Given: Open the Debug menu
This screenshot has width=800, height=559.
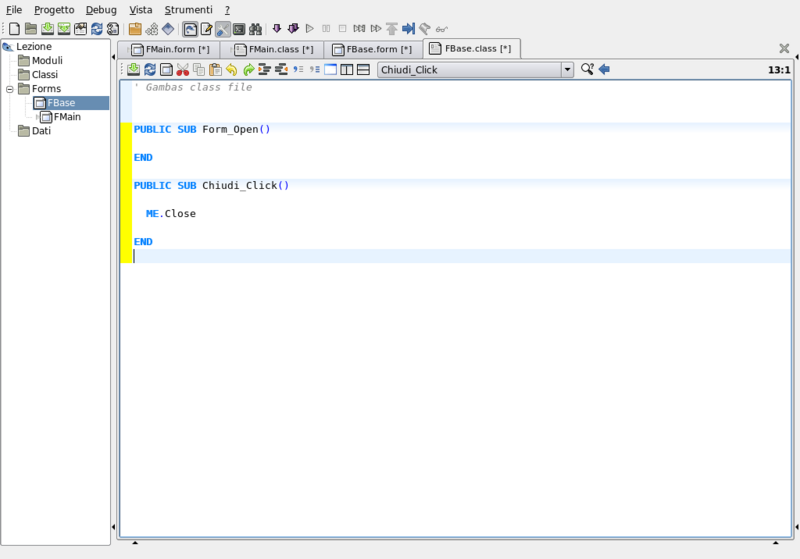Looking at the screenshot, I should click(101, 10).
